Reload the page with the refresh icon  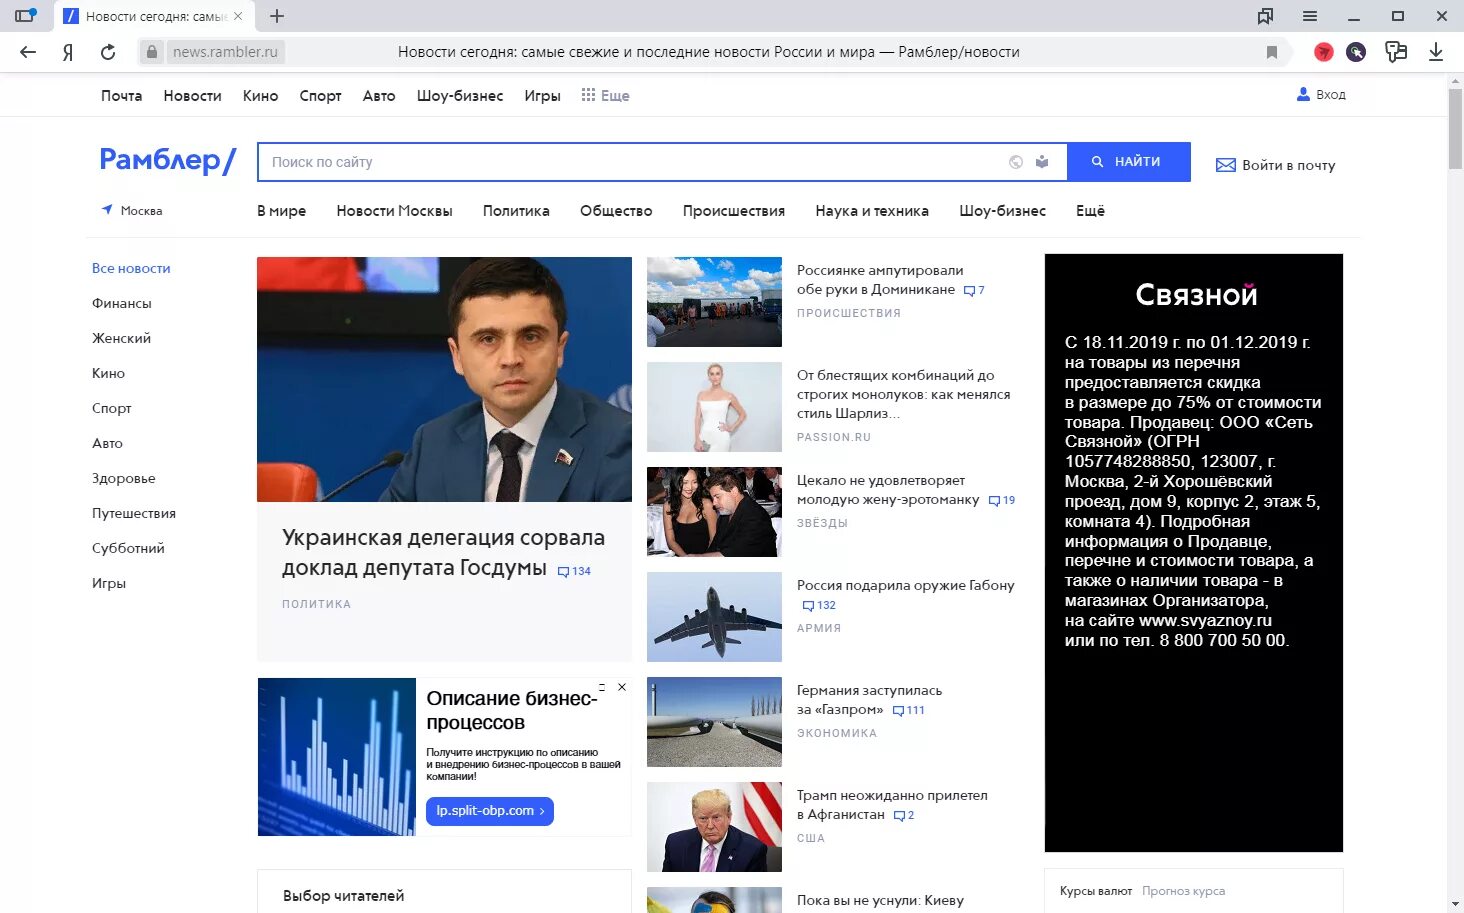pos(108,52)
